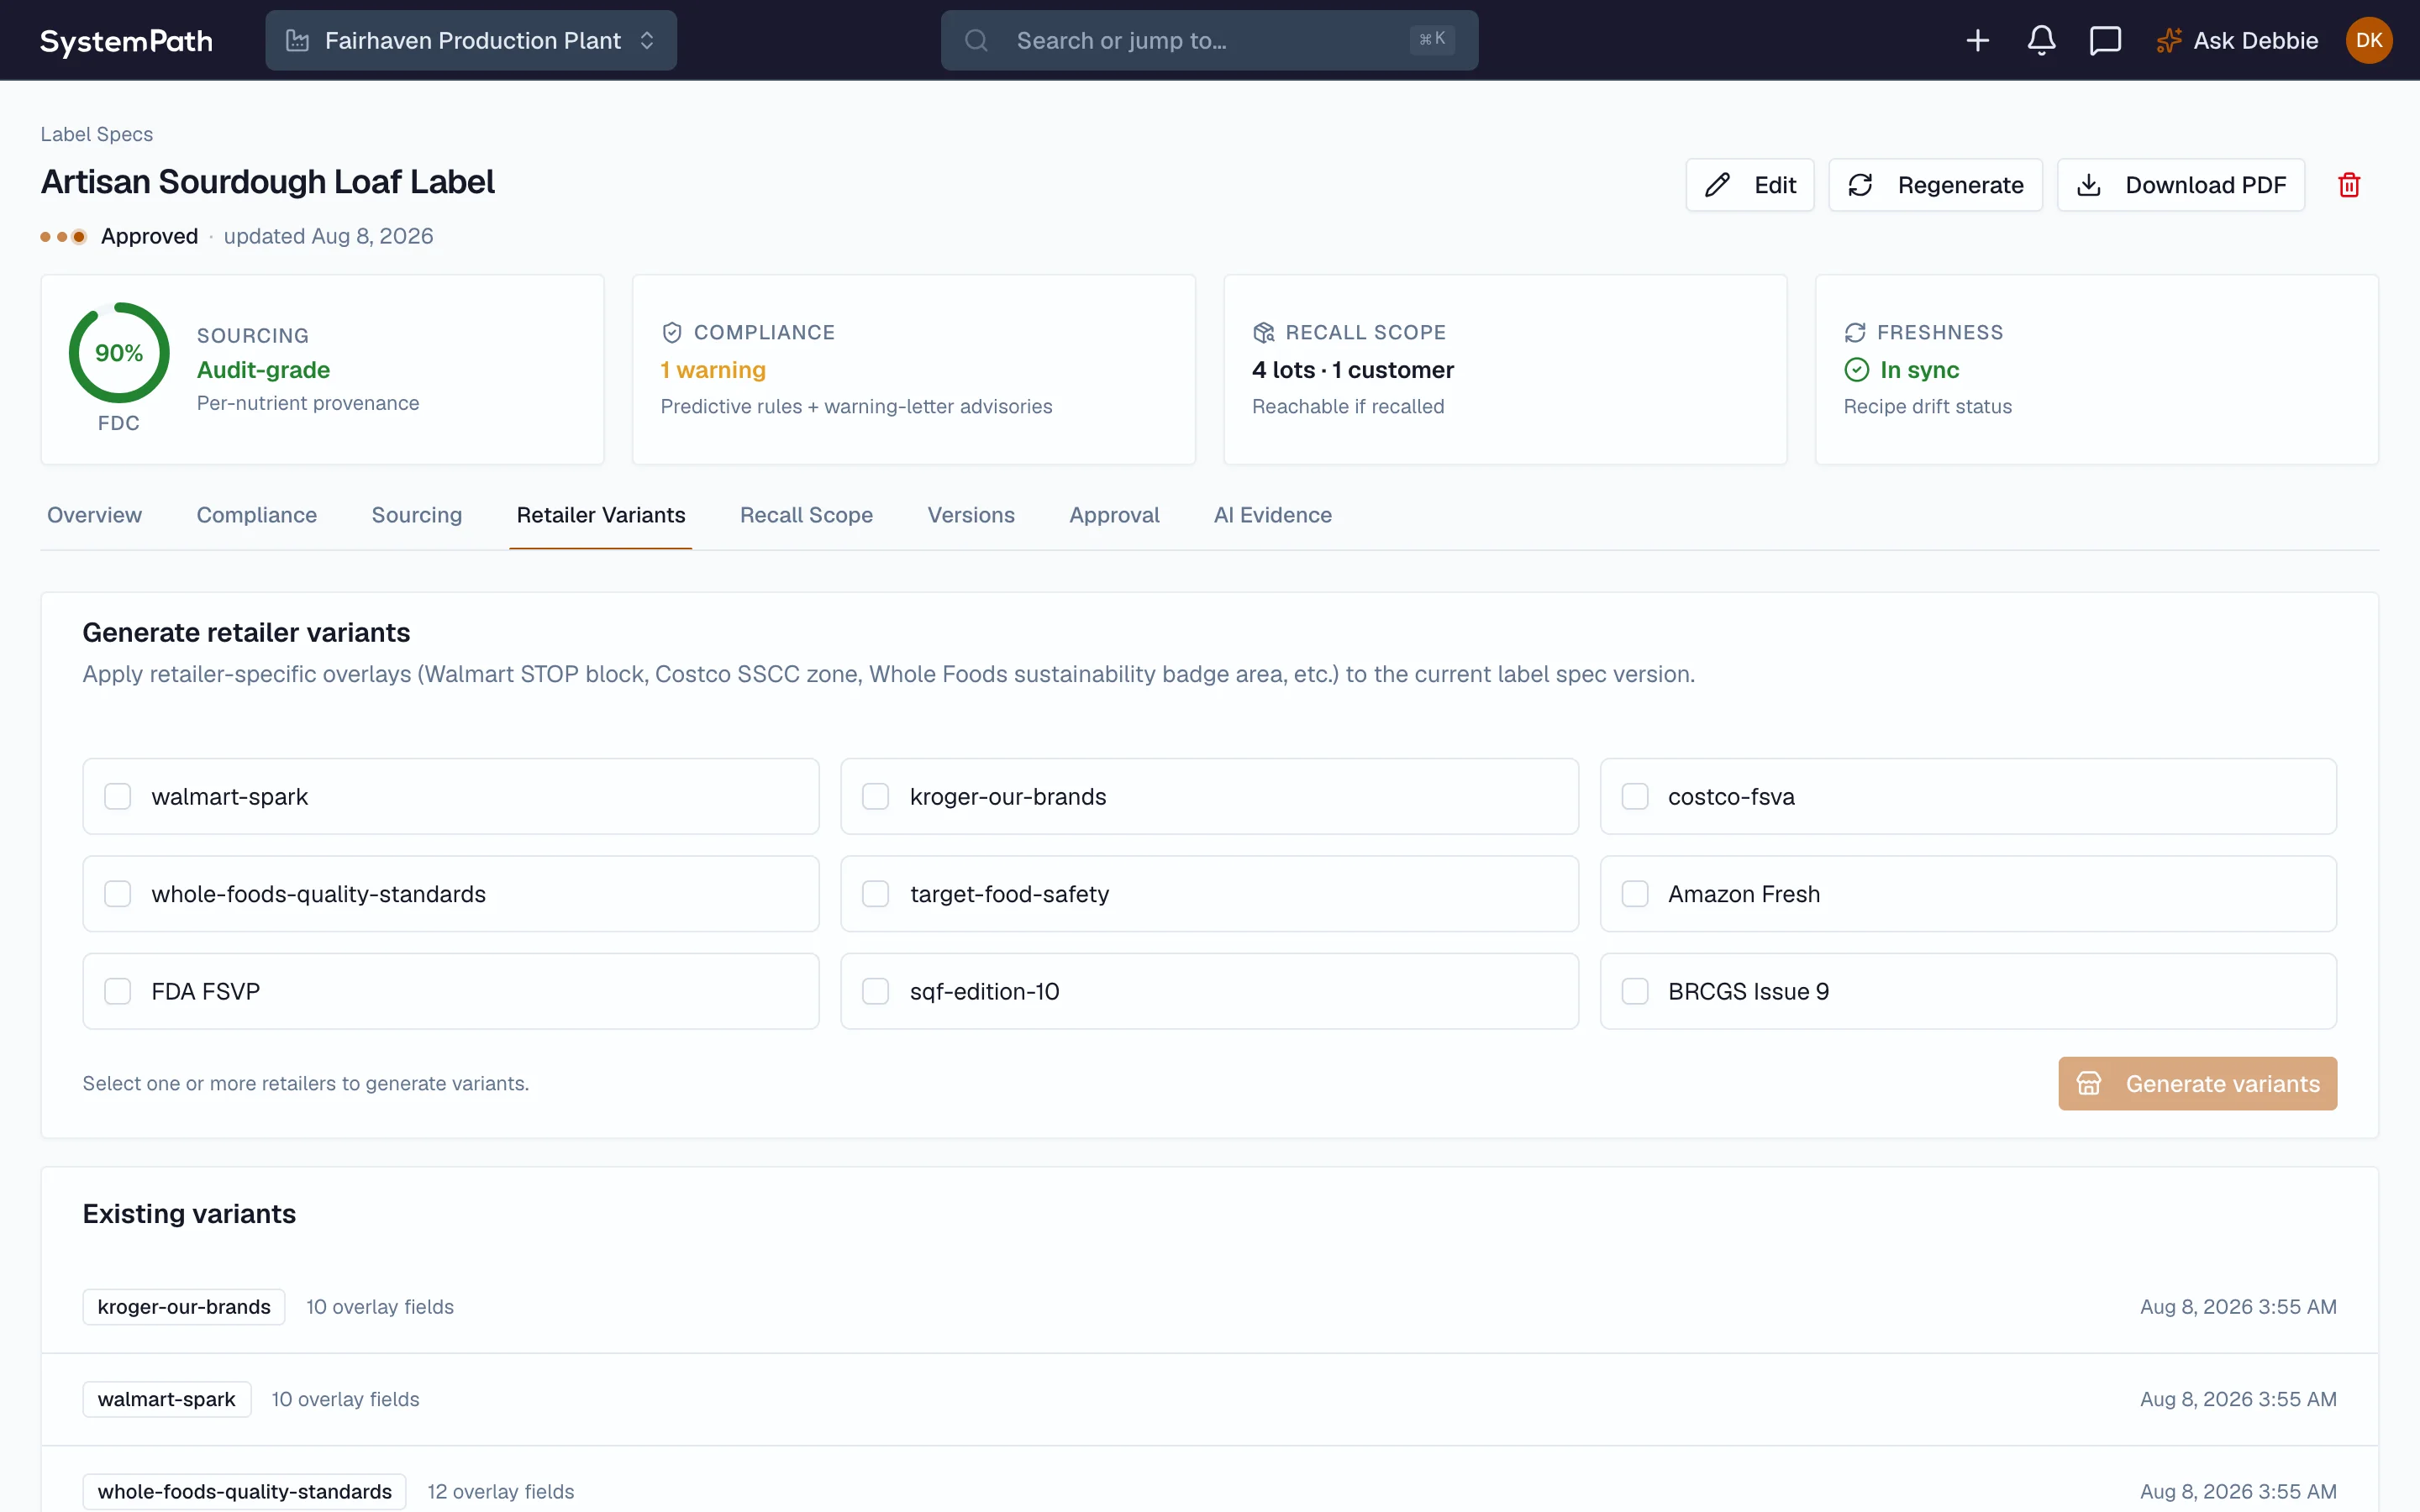The image size is (2420, 1512).
Task: Enable the BRCGS Issue 9 checkbox
Action: (1635, 991)
